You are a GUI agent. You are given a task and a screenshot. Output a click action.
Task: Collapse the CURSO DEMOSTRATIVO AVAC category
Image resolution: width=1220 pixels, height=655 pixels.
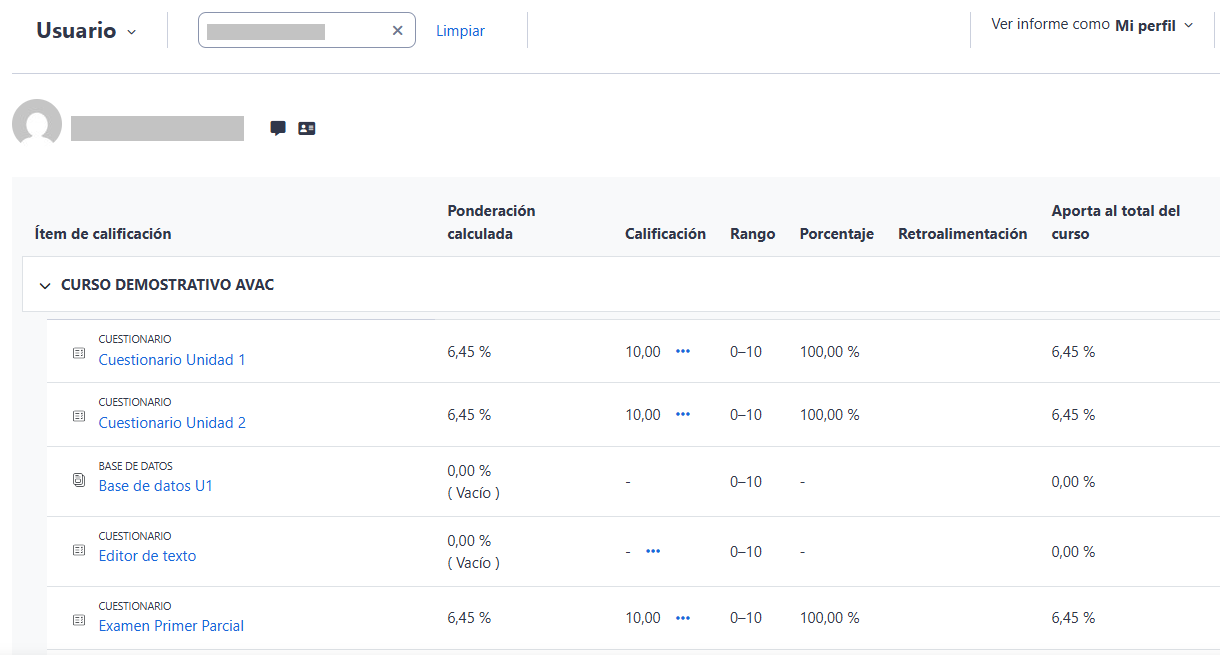[x=44, y=286]
